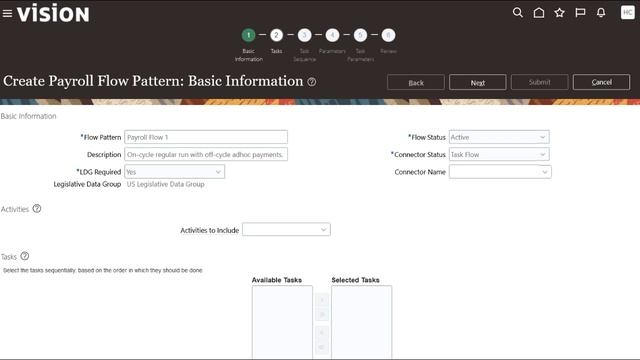Click the Submit button
Screen dimensions: 640x360
tap(540, 82)
